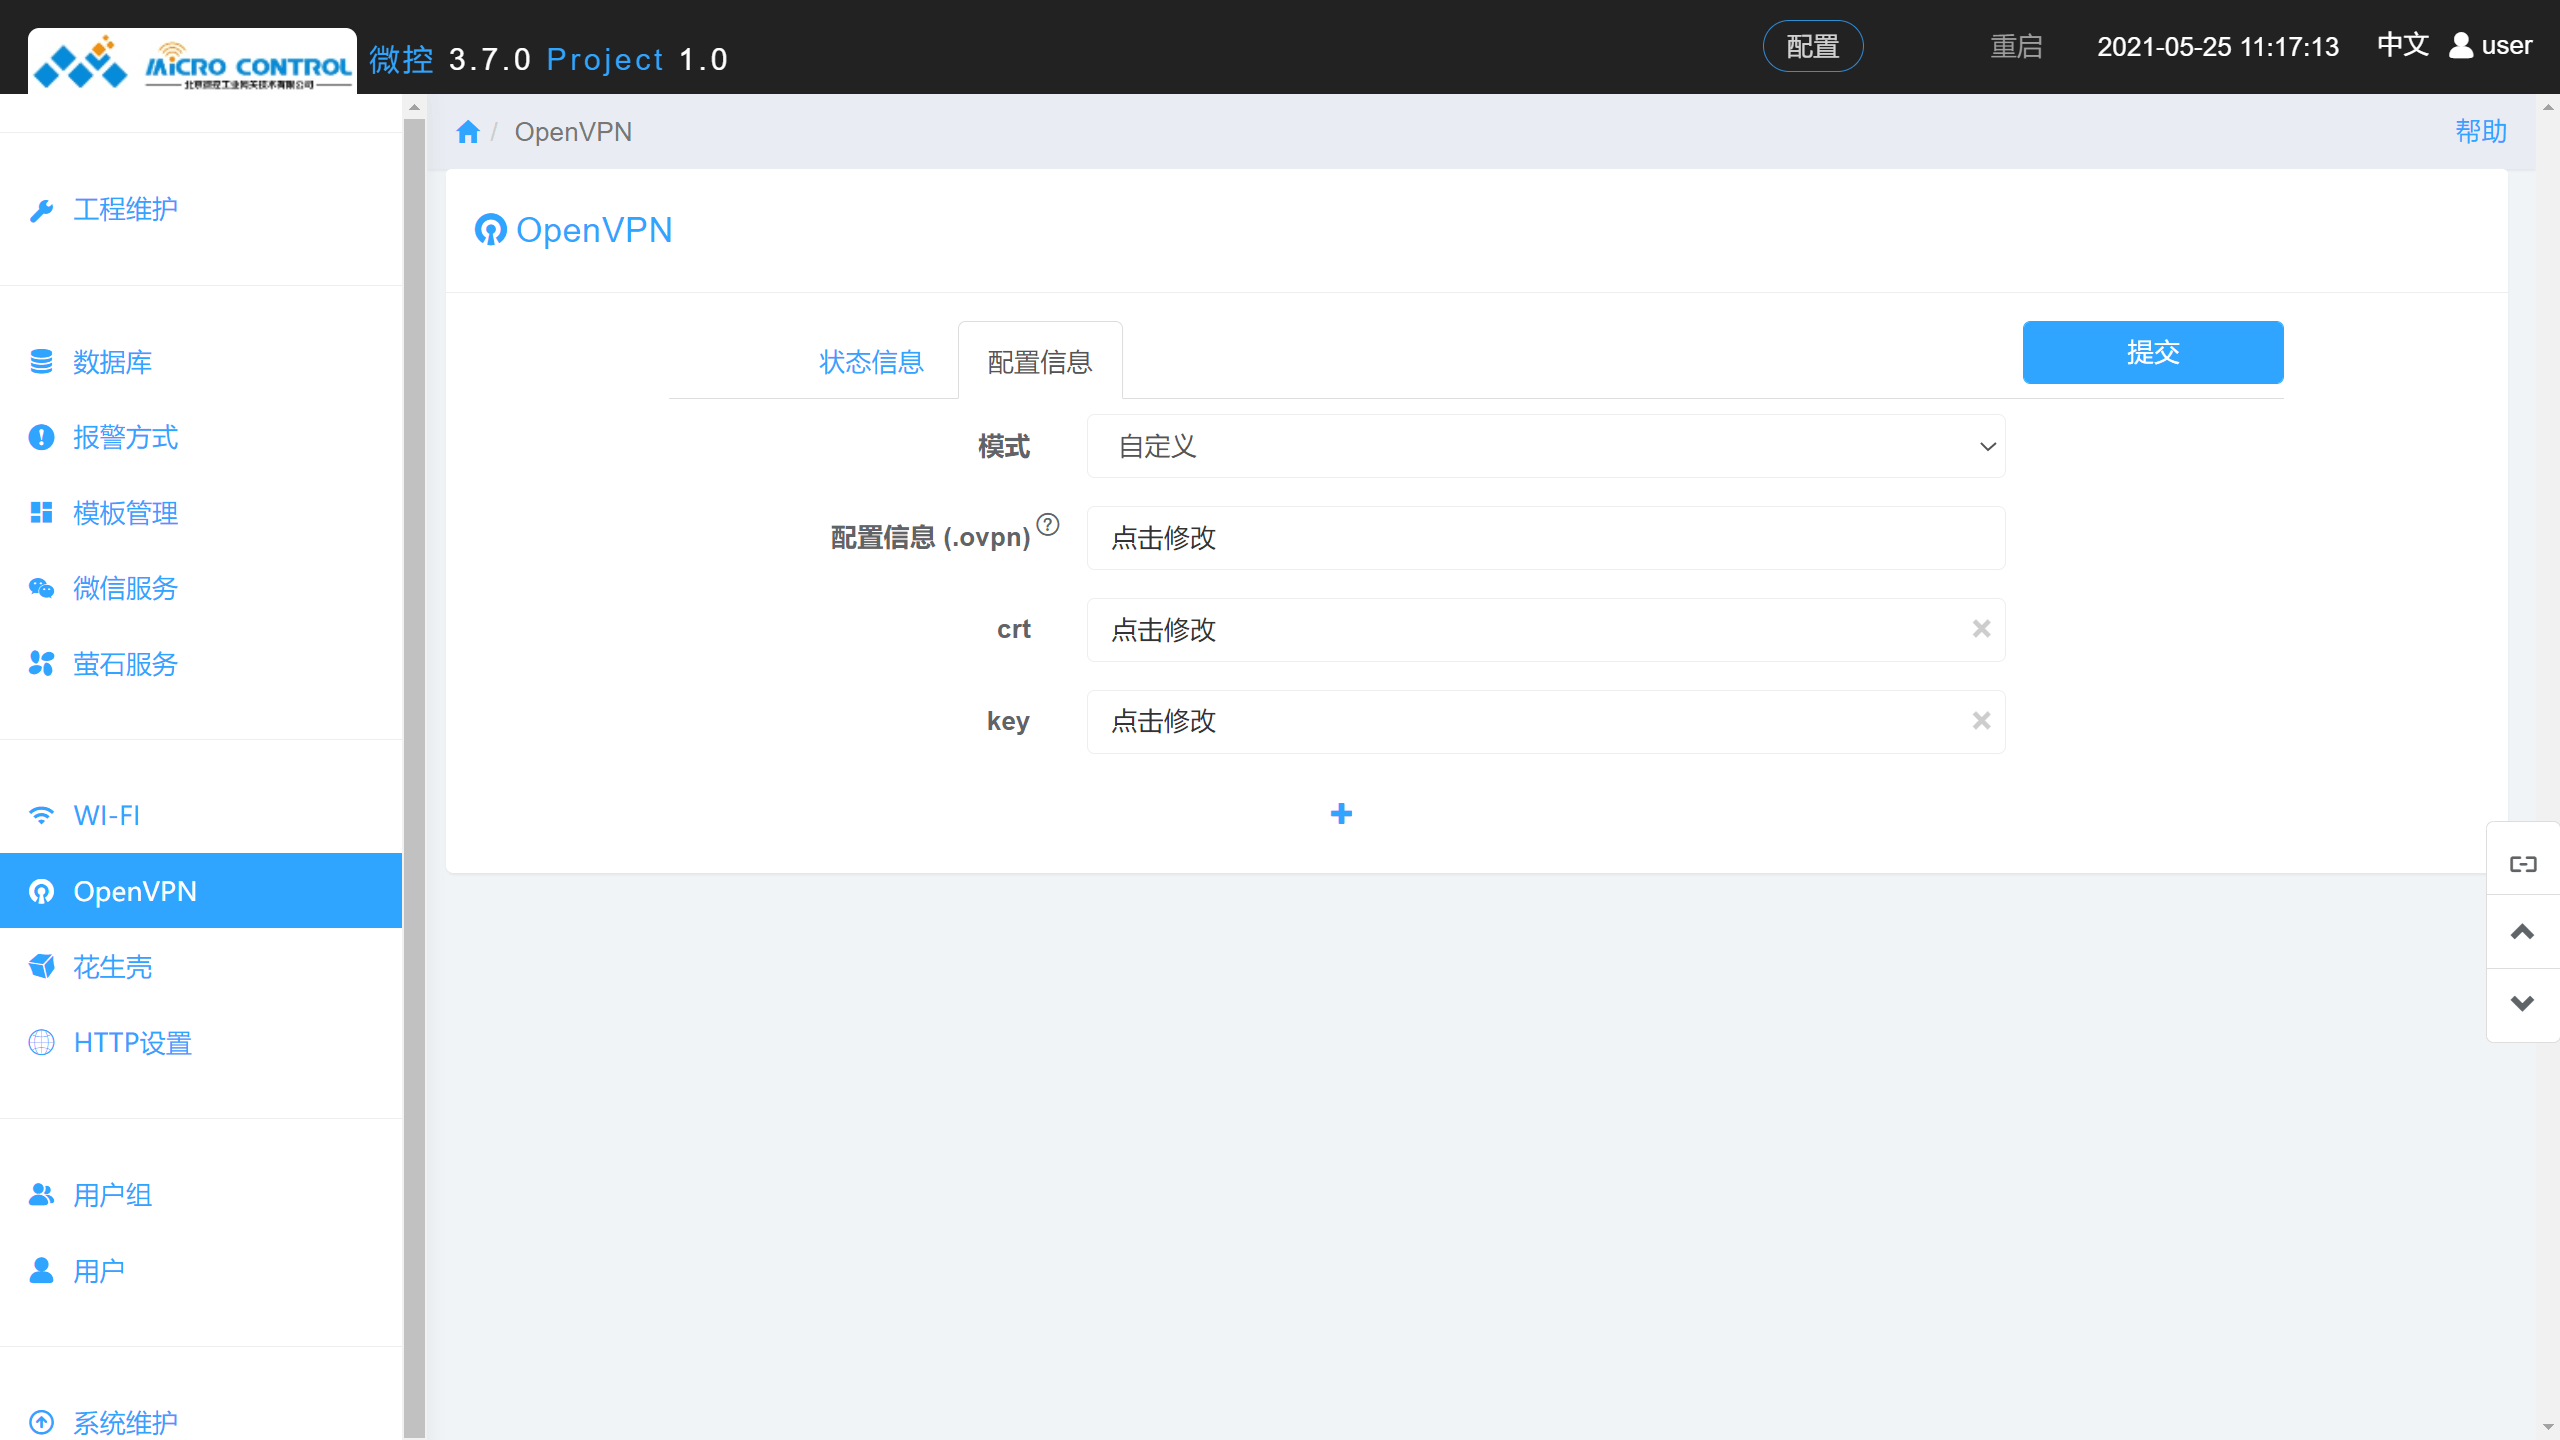This screenshot has width=2560, height=1440.
Task: Click the question mark beside 配置信息 (.ovpn)
Action: 1048,524
